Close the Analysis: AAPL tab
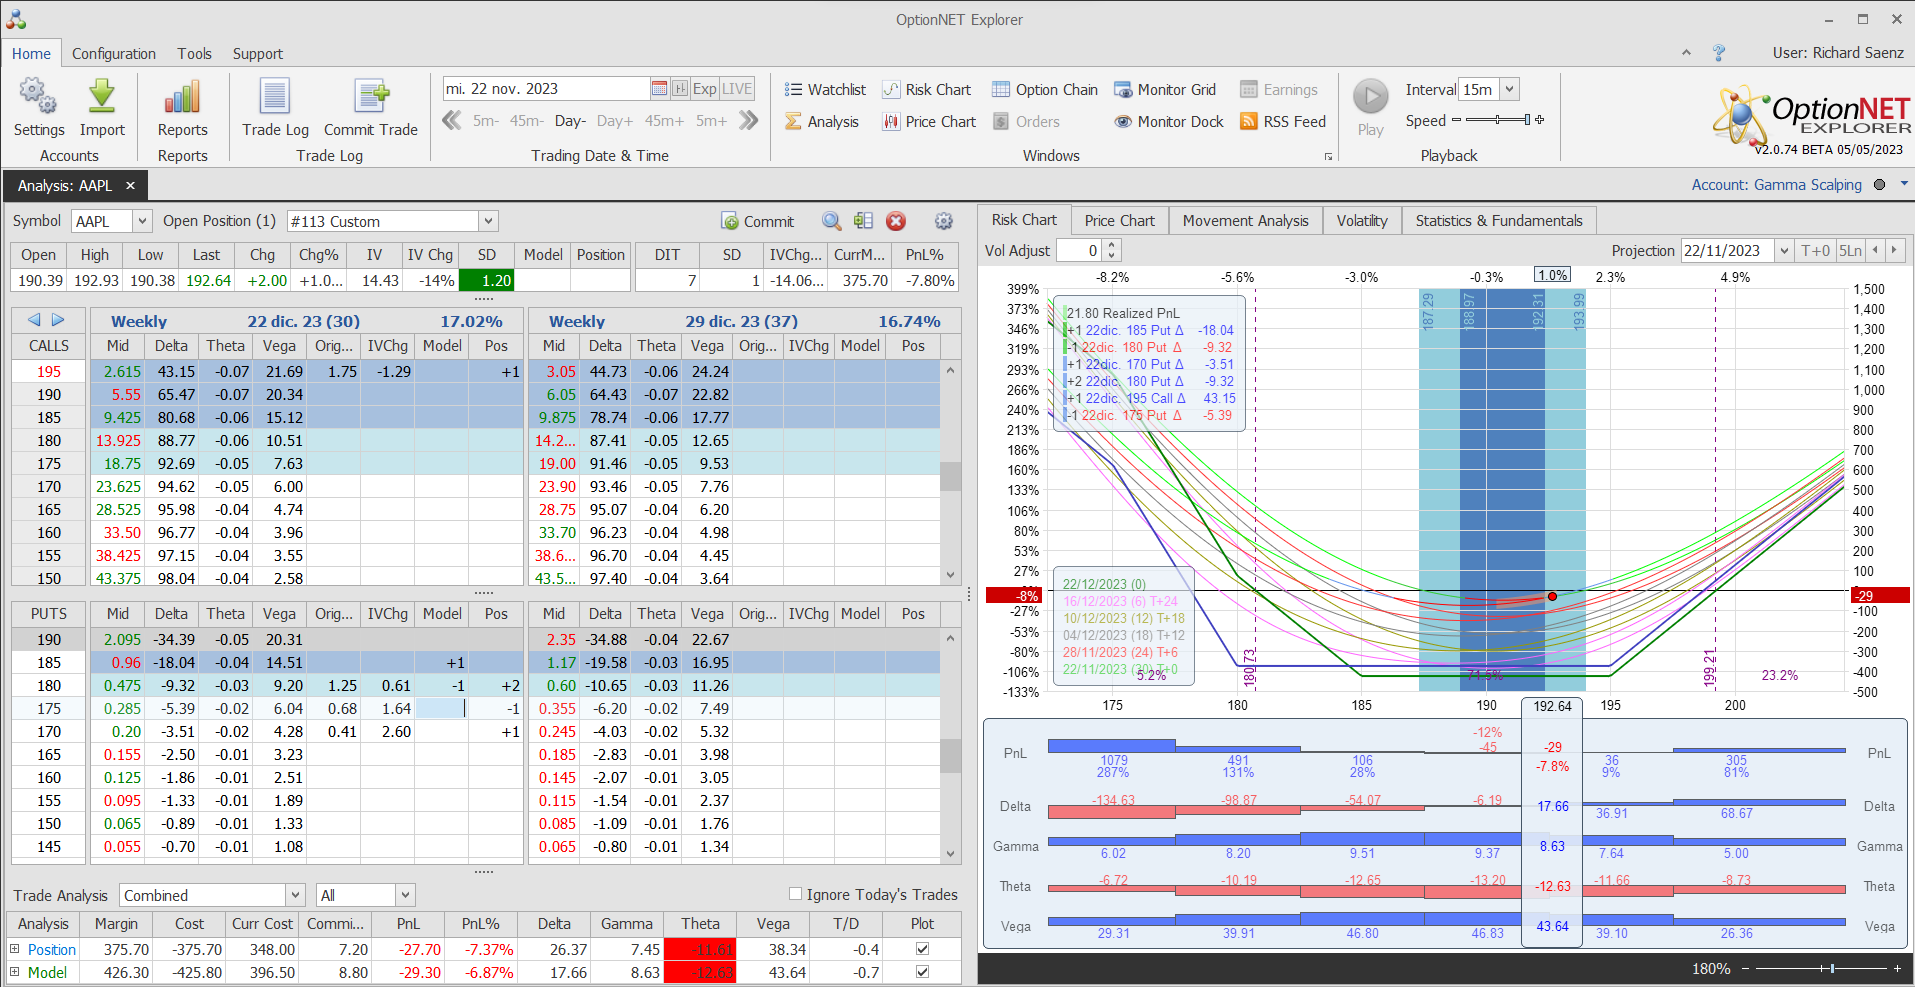Screen dimensions: 1915x987 [130, 186]
